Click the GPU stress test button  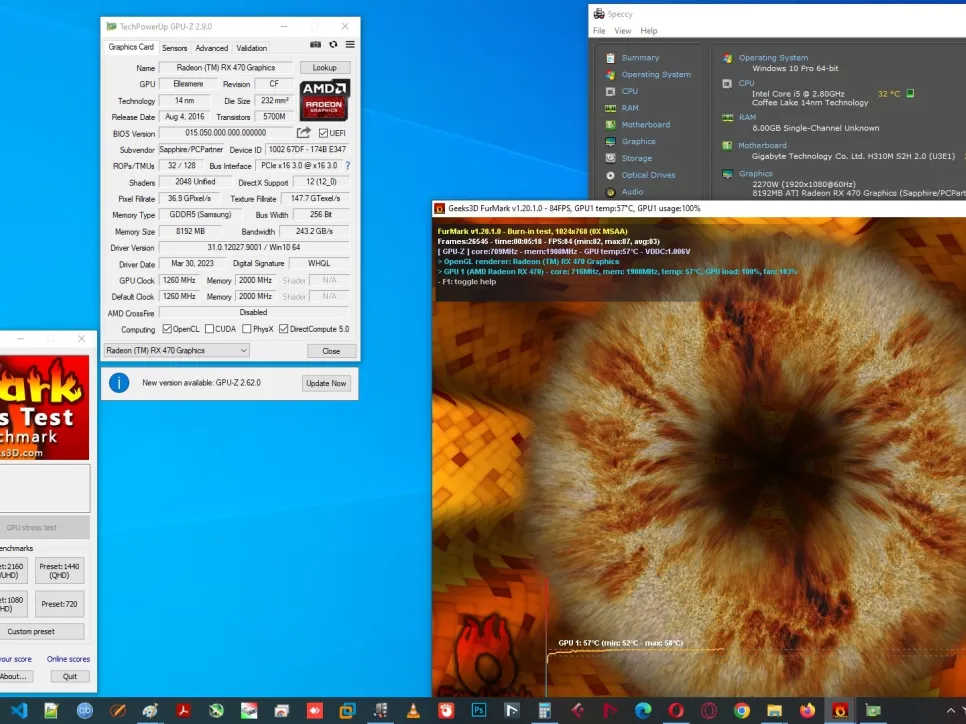(x=44, y=528)
